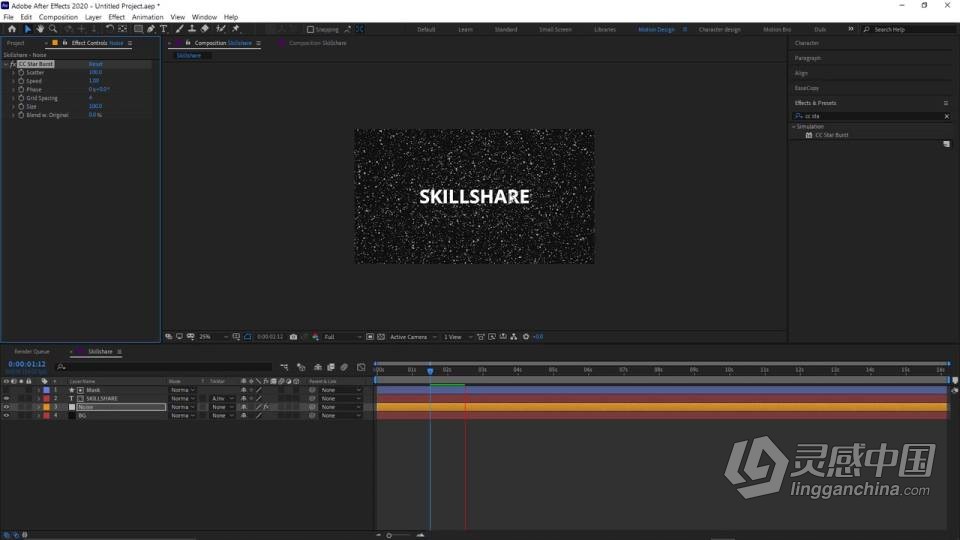
Task: Open the Effect menu
Action: 116,17
